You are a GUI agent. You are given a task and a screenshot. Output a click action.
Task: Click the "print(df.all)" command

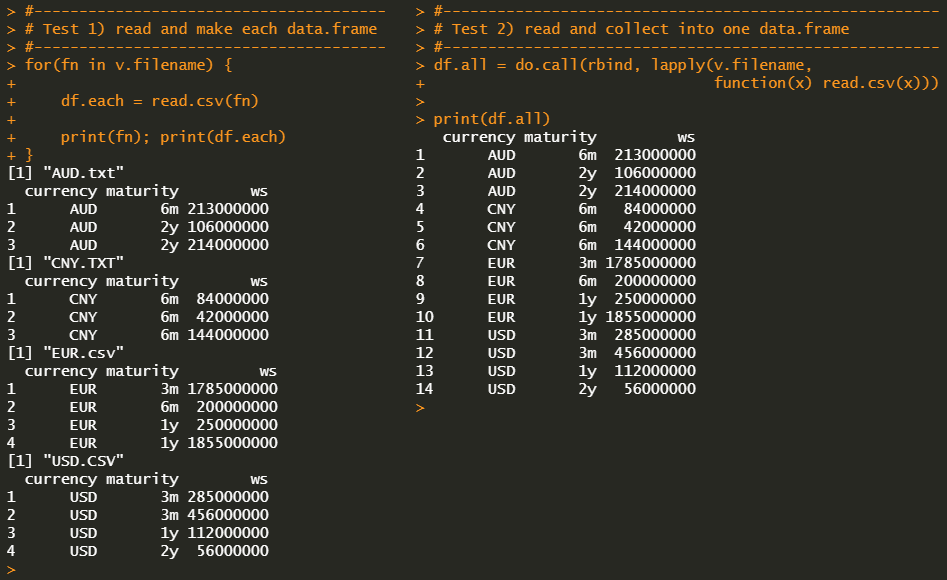pyautogui.click(x=492, y=119)
